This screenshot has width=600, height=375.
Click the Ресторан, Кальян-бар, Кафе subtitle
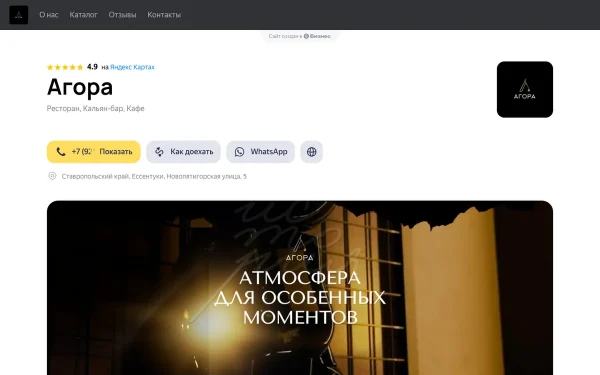96,108
